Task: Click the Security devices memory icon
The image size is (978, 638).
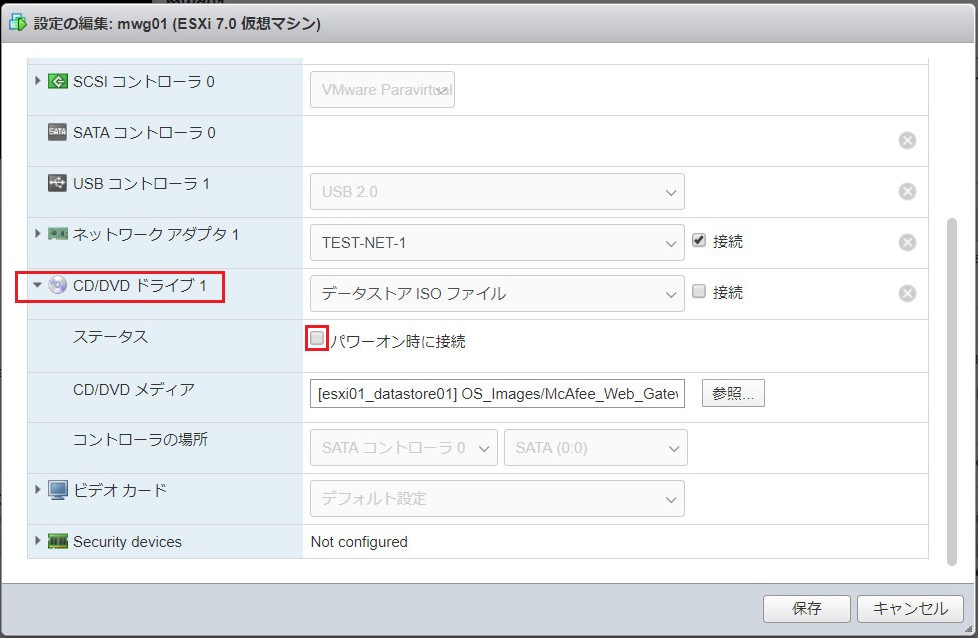Action: (58, 541)
